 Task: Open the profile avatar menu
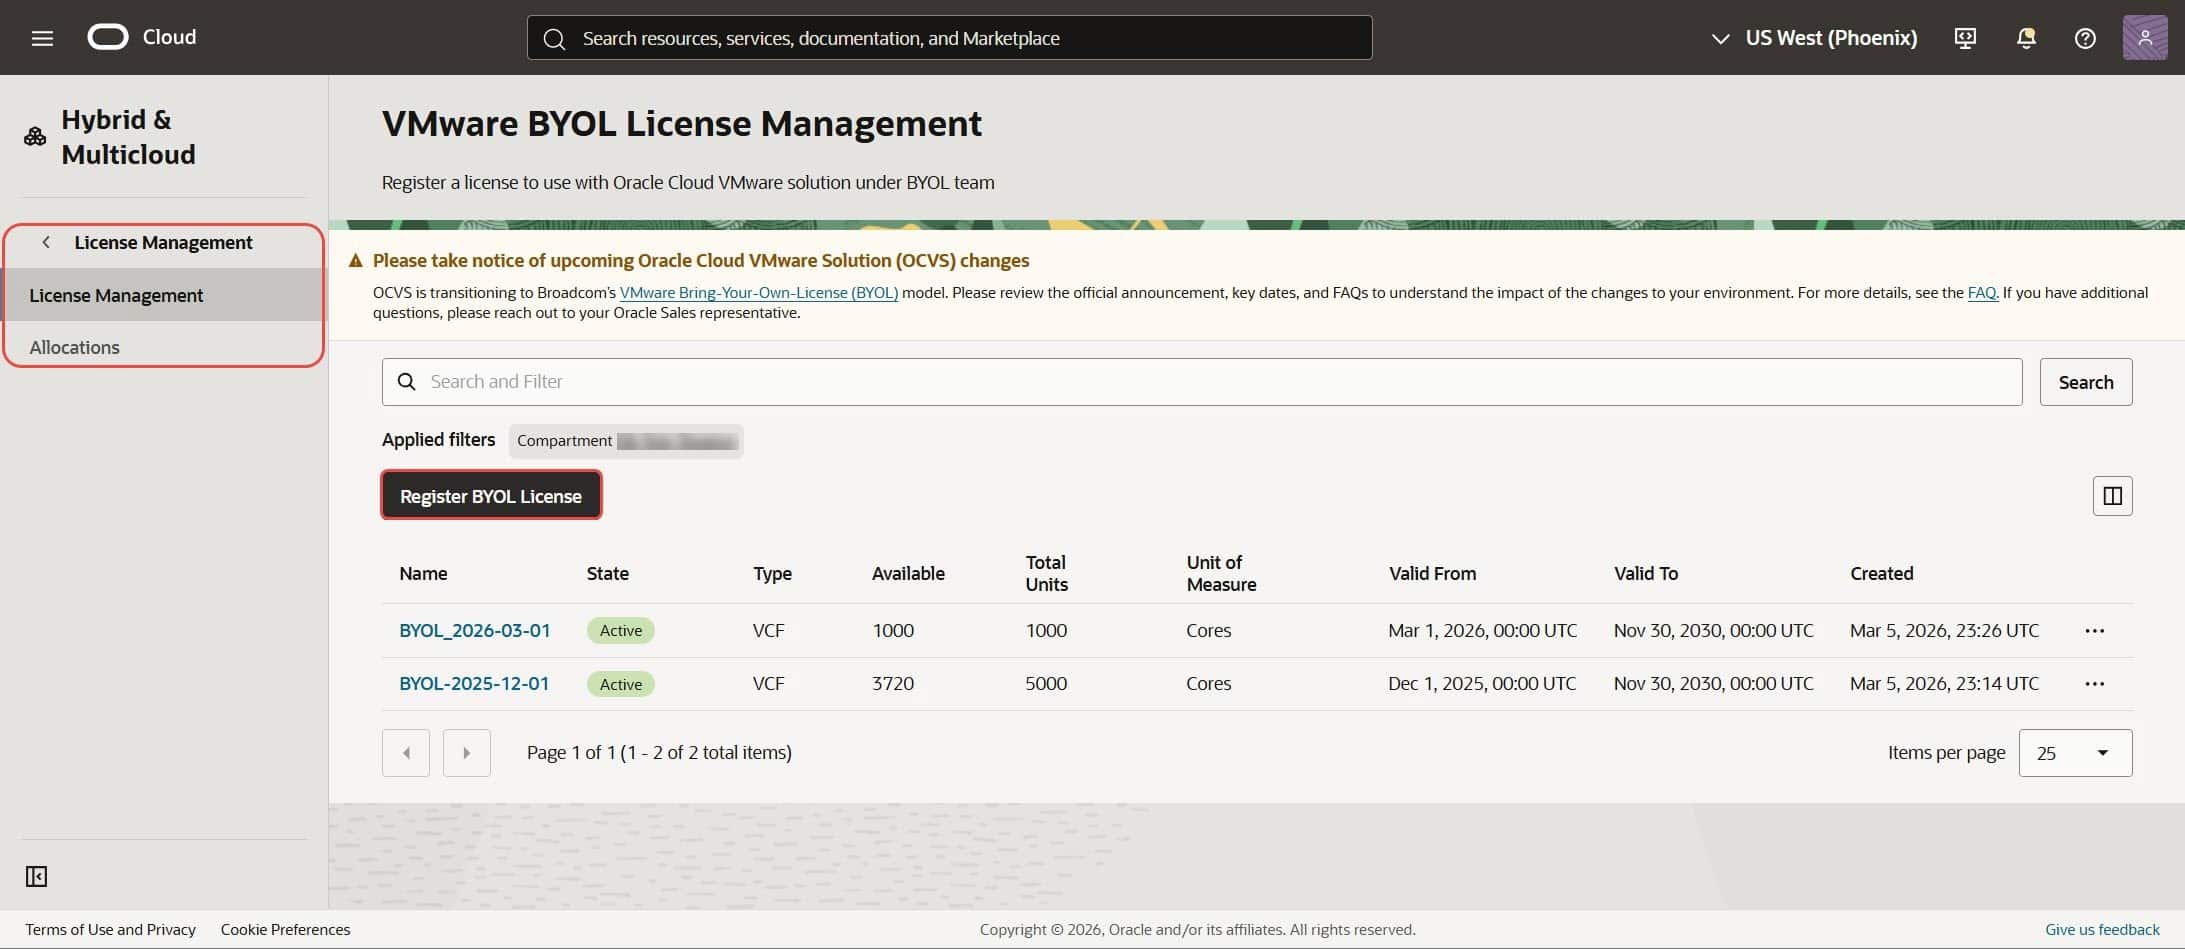(x=2145, y=37)
